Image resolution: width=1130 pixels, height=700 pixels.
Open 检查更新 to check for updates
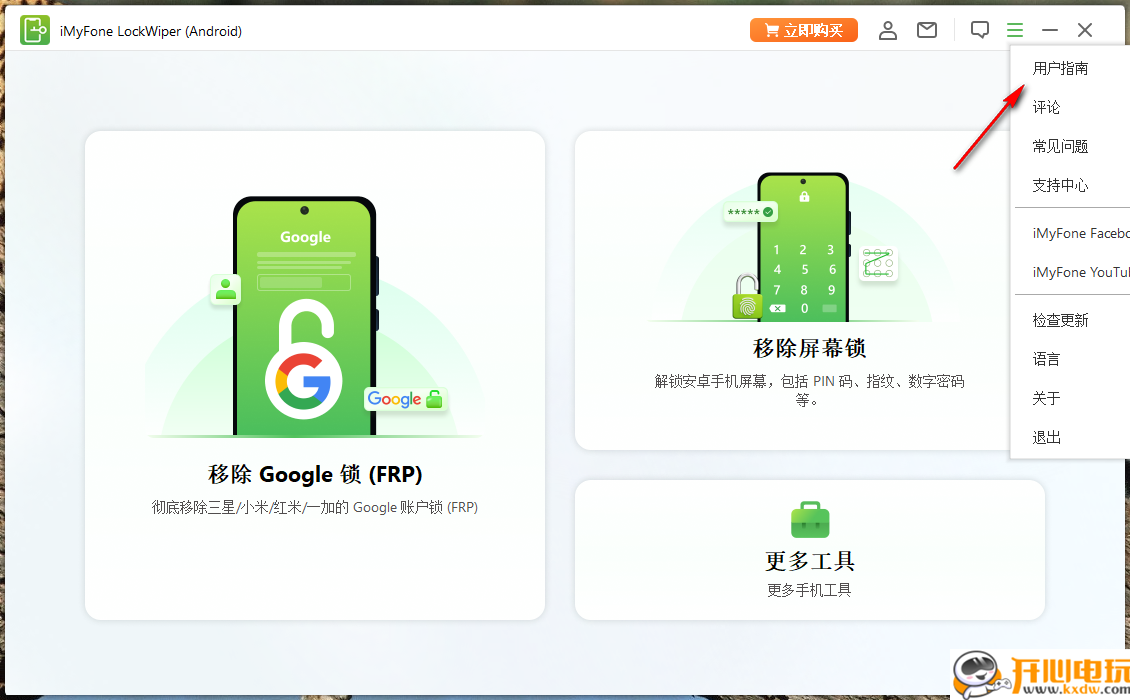[x=1060, y=319]
